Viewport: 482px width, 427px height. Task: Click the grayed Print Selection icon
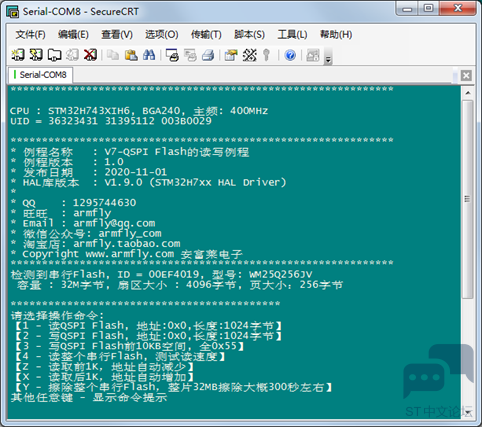pyautogui.click(x=190, y=55)
